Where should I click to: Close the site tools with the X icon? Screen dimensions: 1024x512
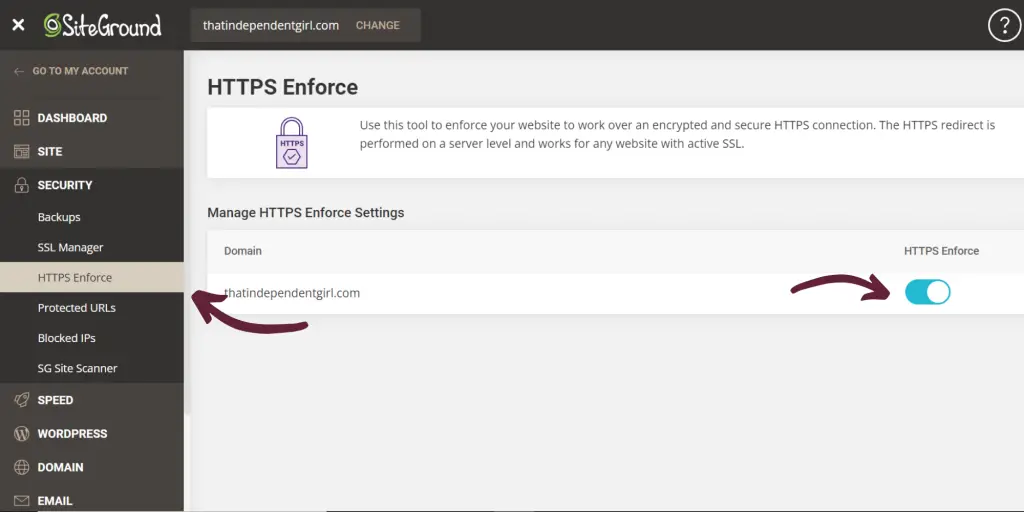pos(18,25)
